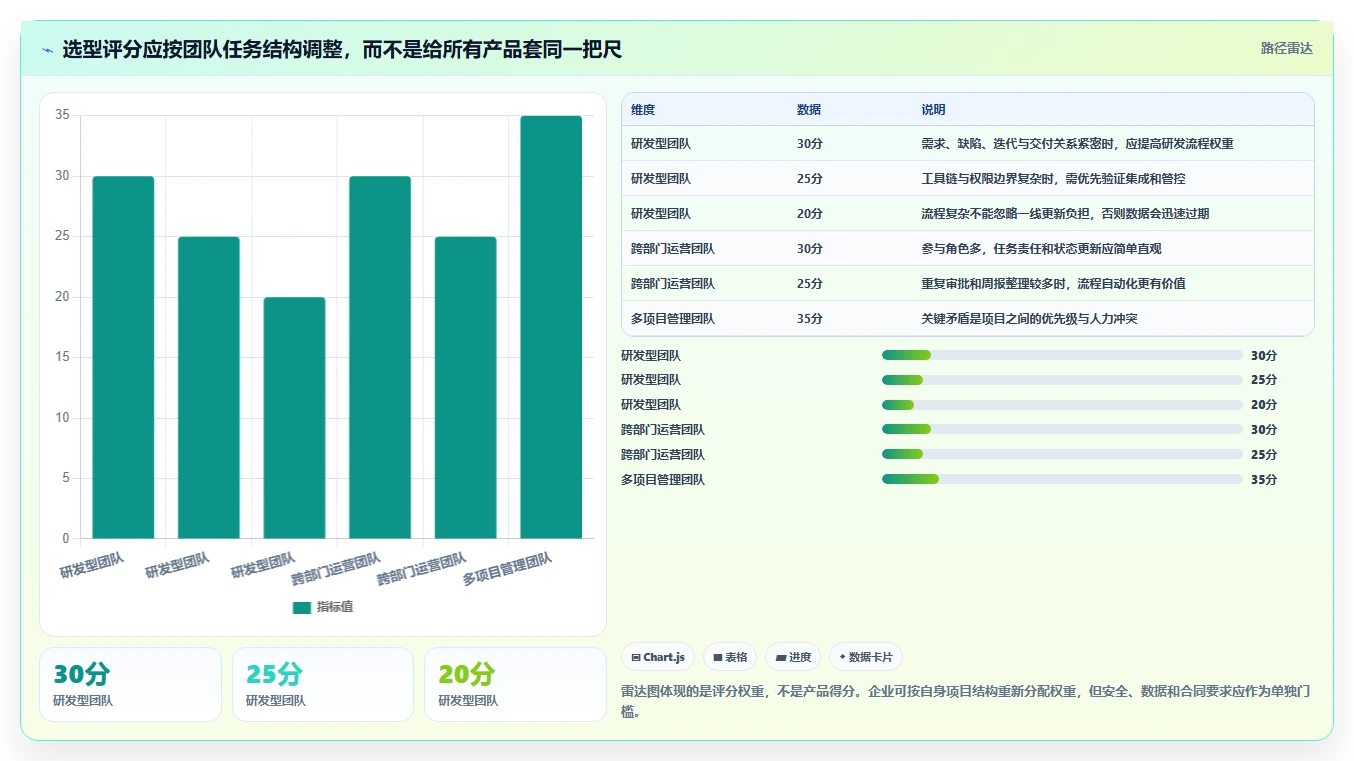Click the 指标值 legend label
Image resolution: width=1354 pixels, height=761 pixels.
[x=335, y=608]
